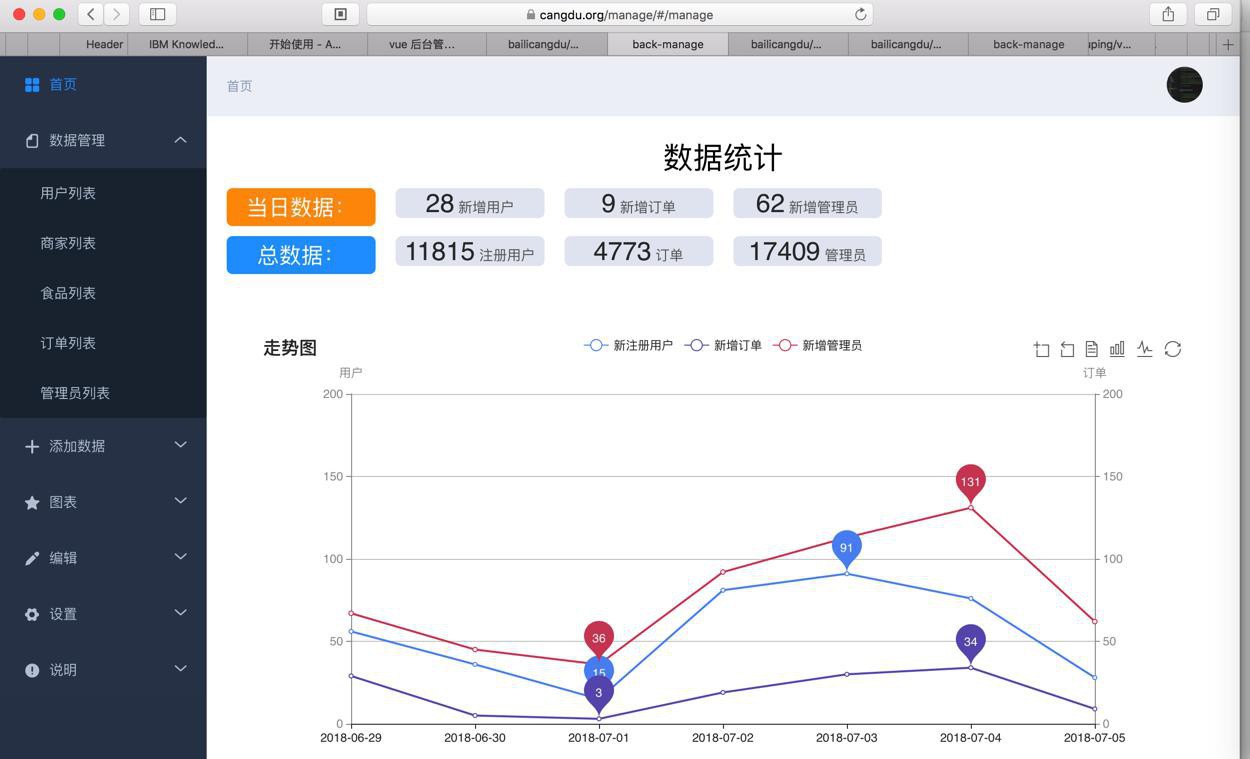Click the 17409 管理员 stat box
Image resolution: width=1250 pixels, height=759 pixels.
tap(807, 251)
